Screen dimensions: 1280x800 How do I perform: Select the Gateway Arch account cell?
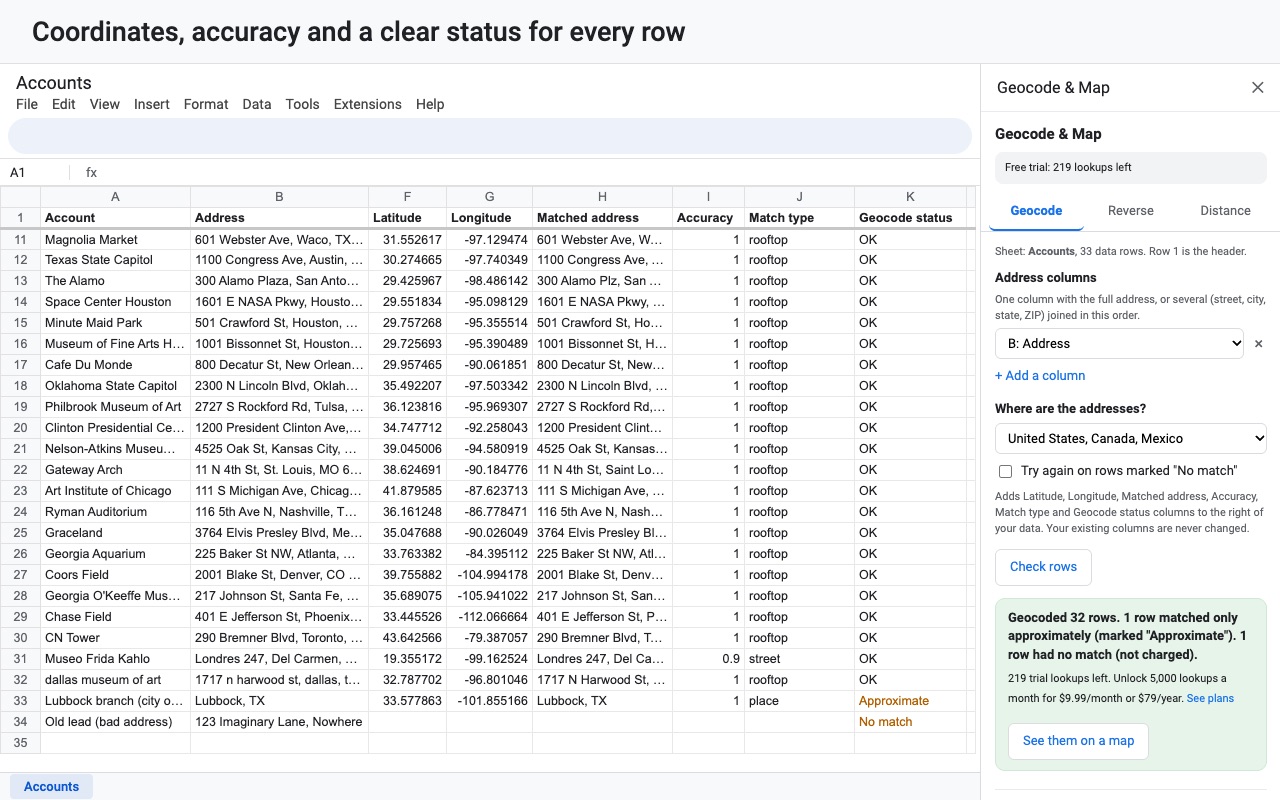pos(115,470)
